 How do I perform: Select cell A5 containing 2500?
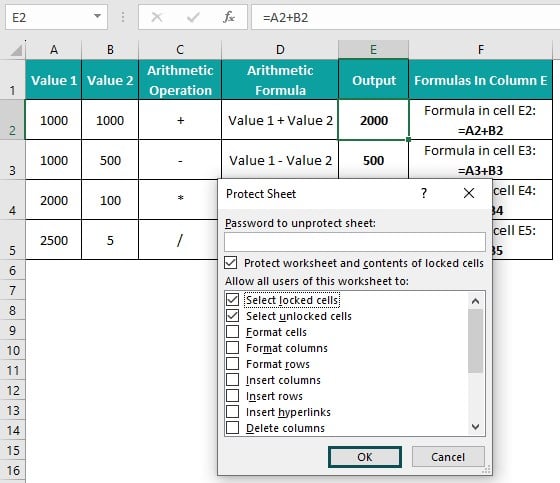click(54, 240)
